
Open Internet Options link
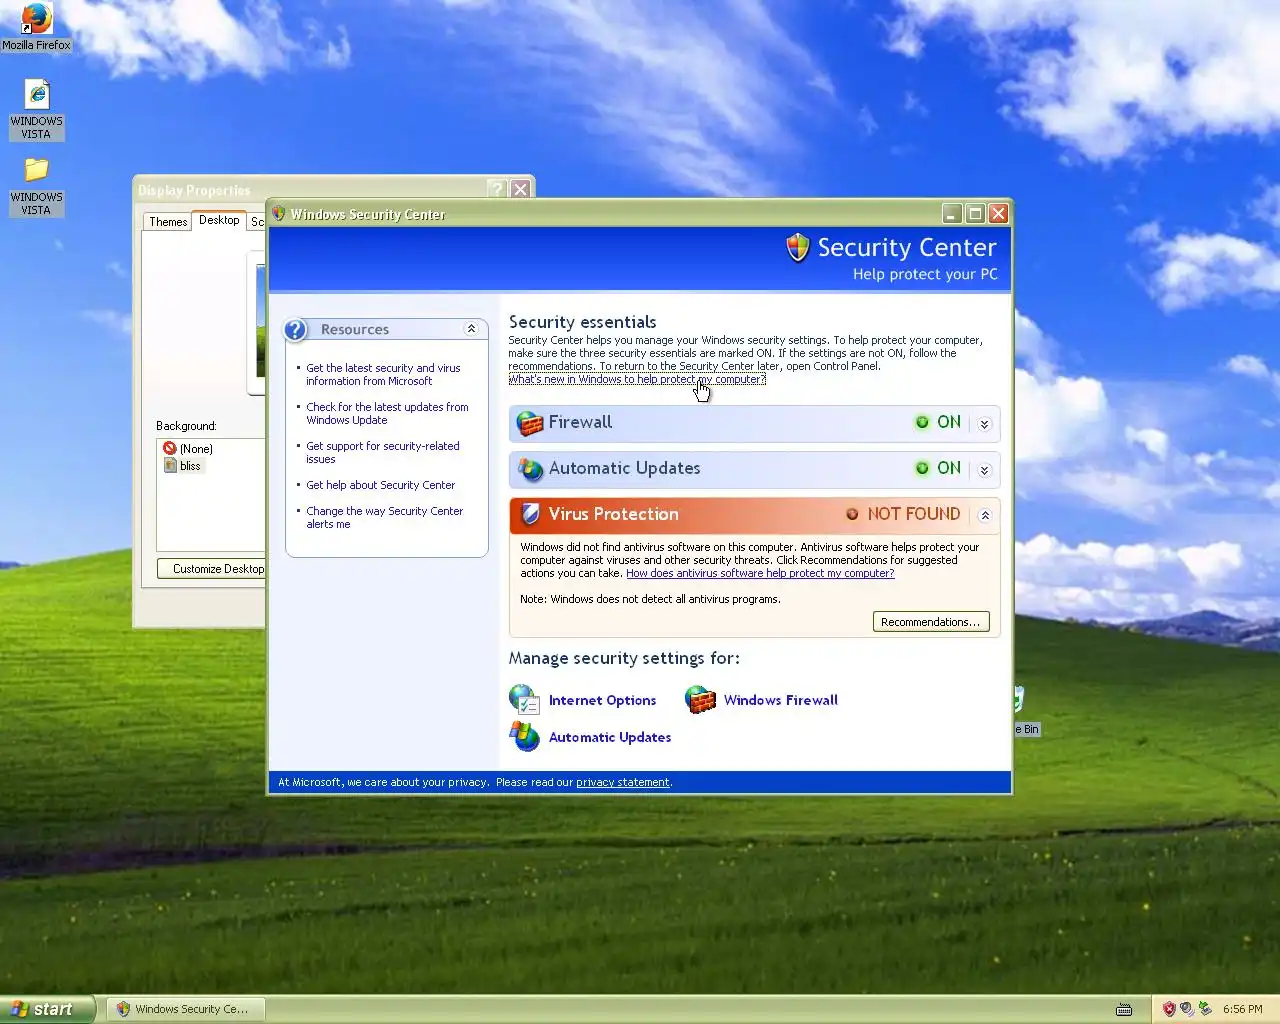pyautogui.click(x=602, y=700)
